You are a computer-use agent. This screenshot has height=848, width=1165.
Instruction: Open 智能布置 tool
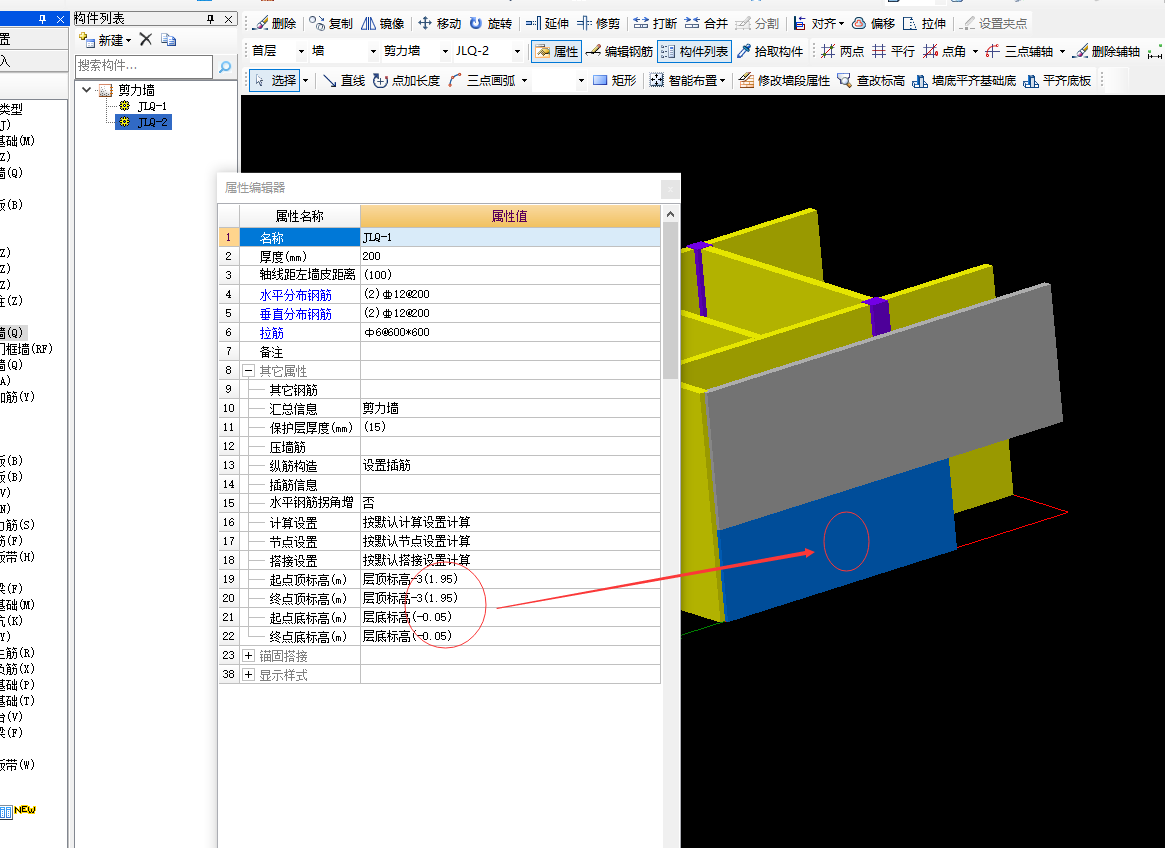click(x=687, y=80)
